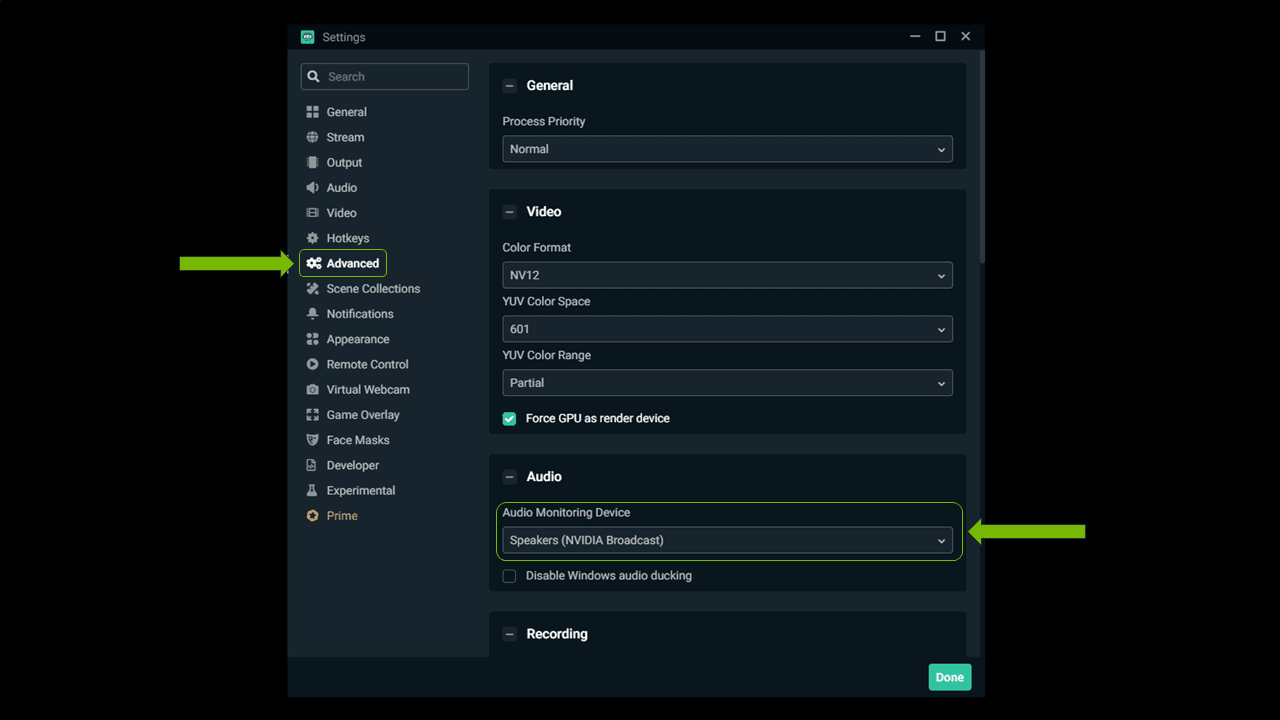Enable Disable Windows audio ducking
This screenshot has height=720, width=1280.
509,576
